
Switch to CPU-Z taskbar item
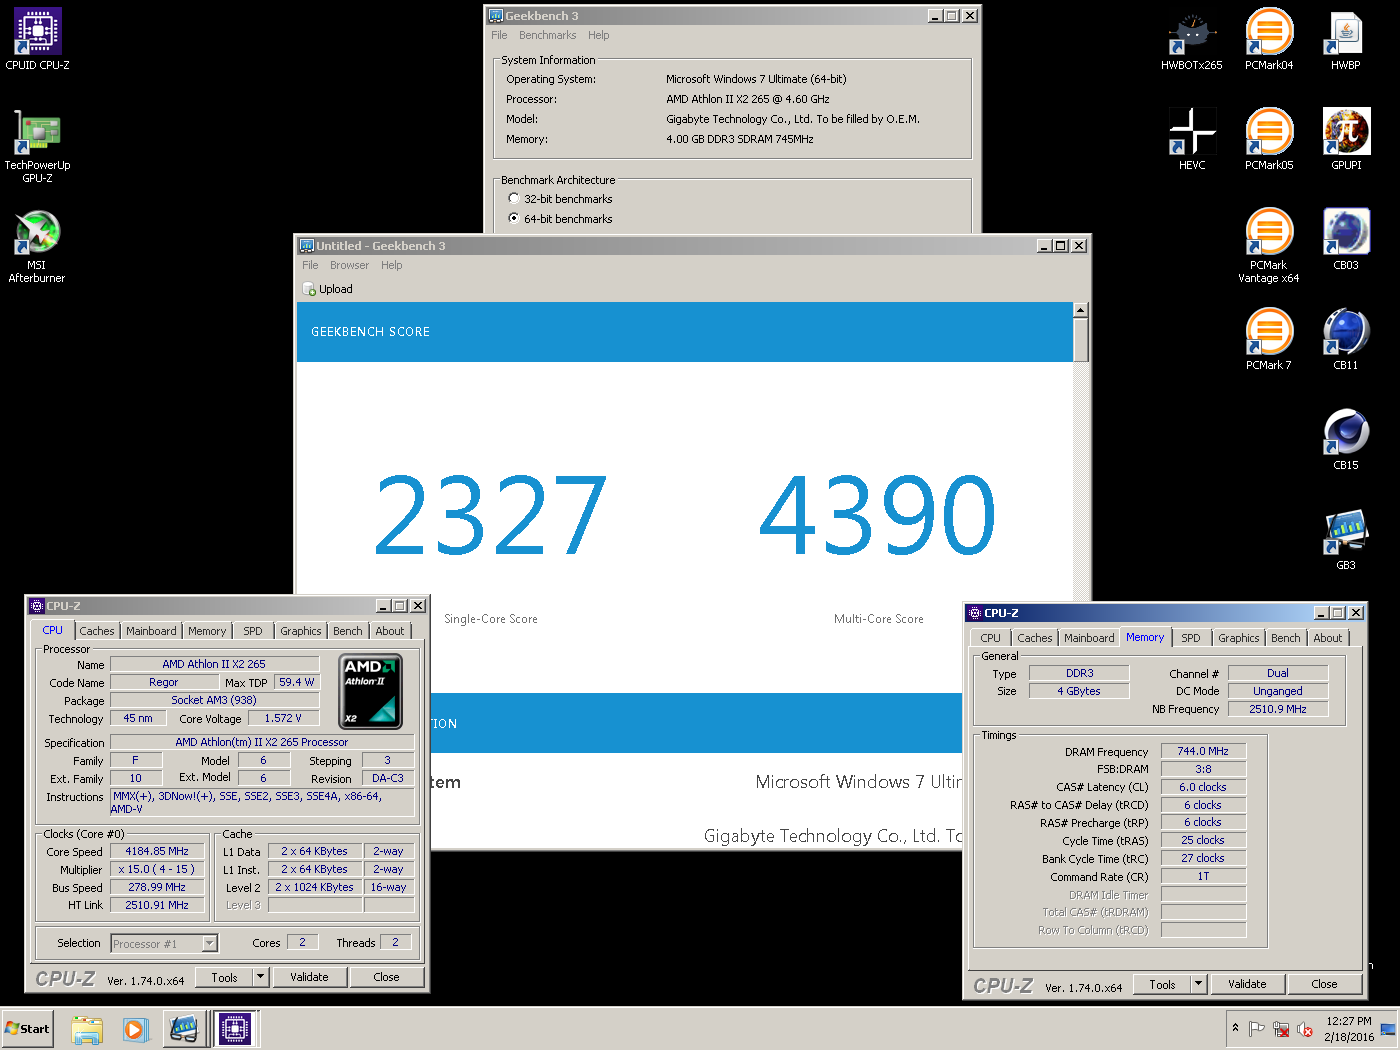pos(235,1029)
